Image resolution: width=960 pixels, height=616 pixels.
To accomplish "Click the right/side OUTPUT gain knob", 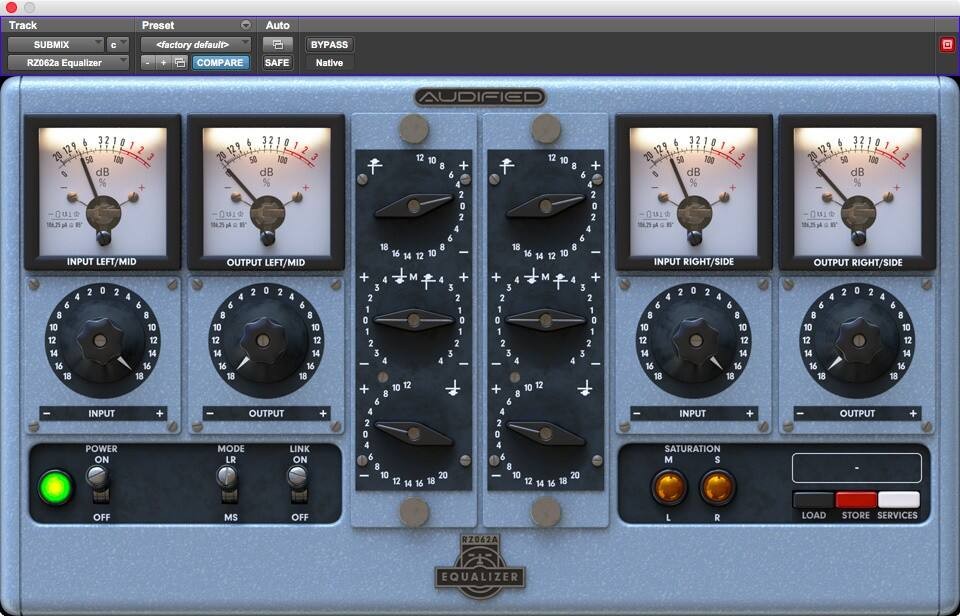I will point(857,341).
